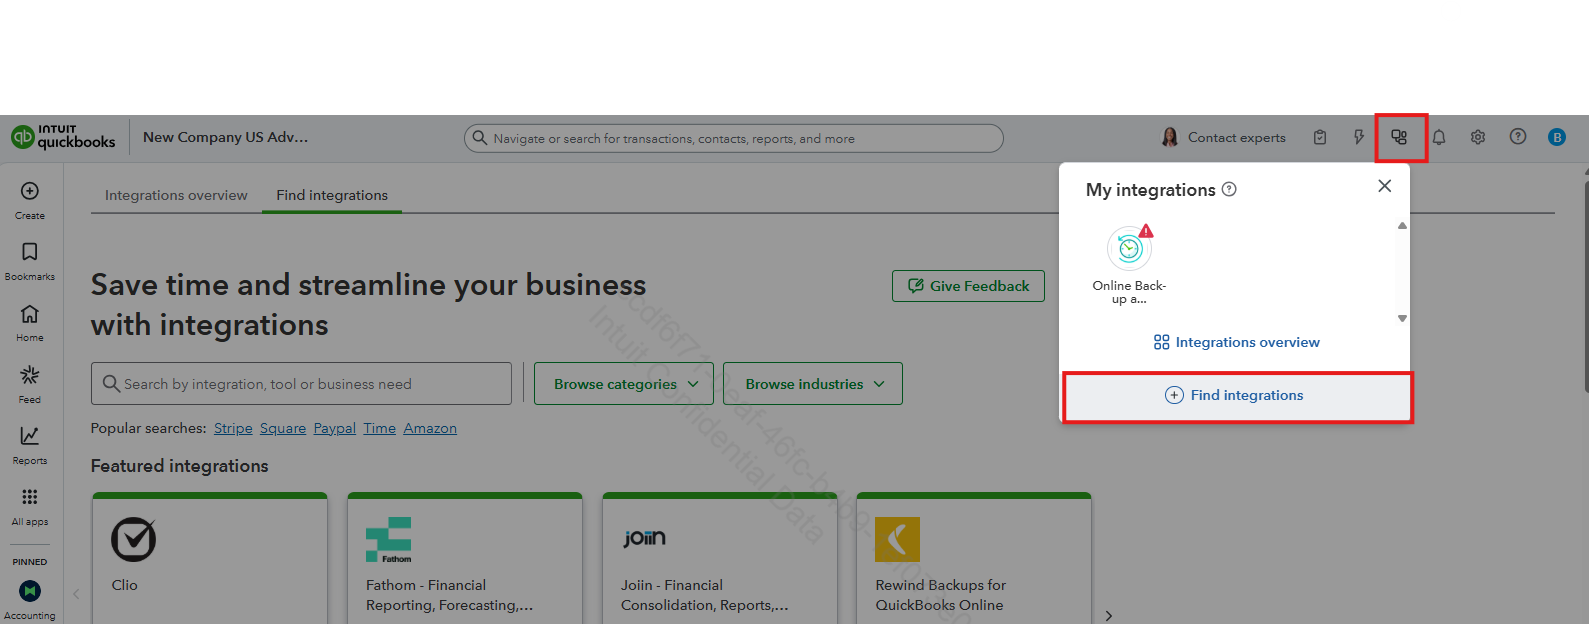This screenshot has width=1589, height=624.
Task: Go to Home in the sidebar
Action: [30, 322]
